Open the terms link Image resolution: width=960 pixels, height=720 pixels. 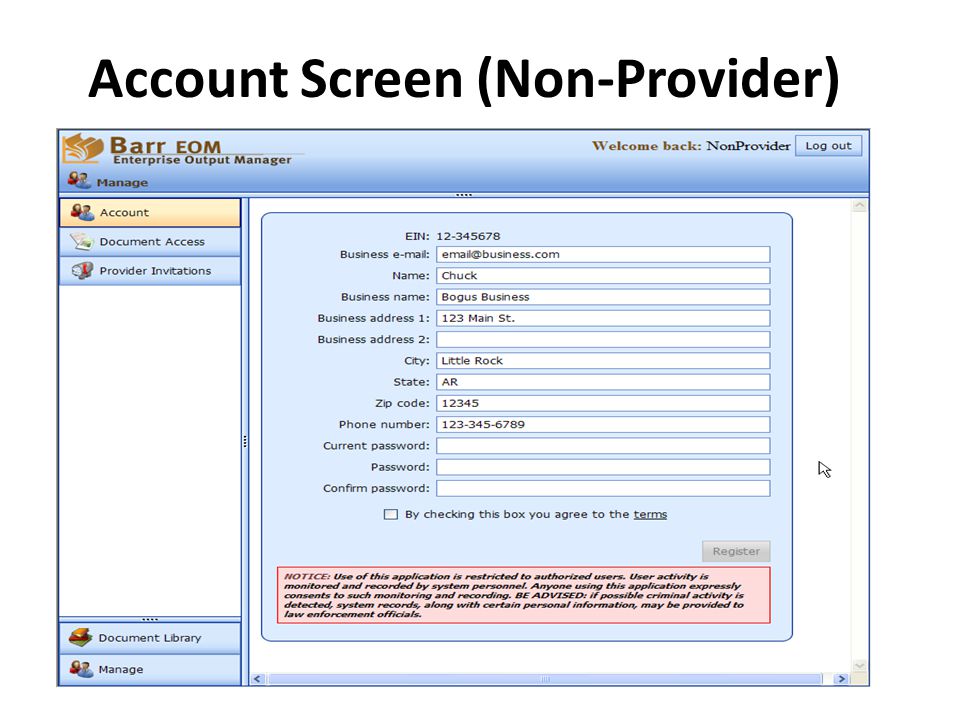650,514
